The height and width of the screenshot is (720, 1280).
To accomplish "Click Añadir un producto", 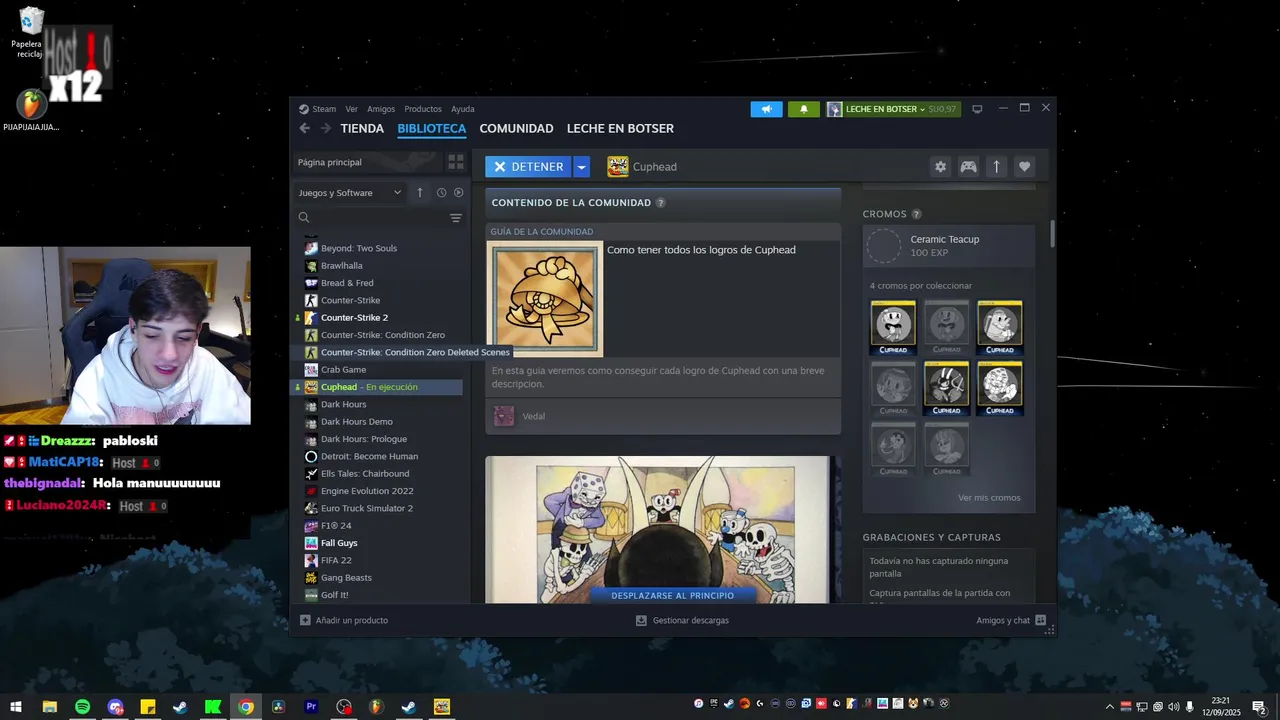I will tap(344, 620).
